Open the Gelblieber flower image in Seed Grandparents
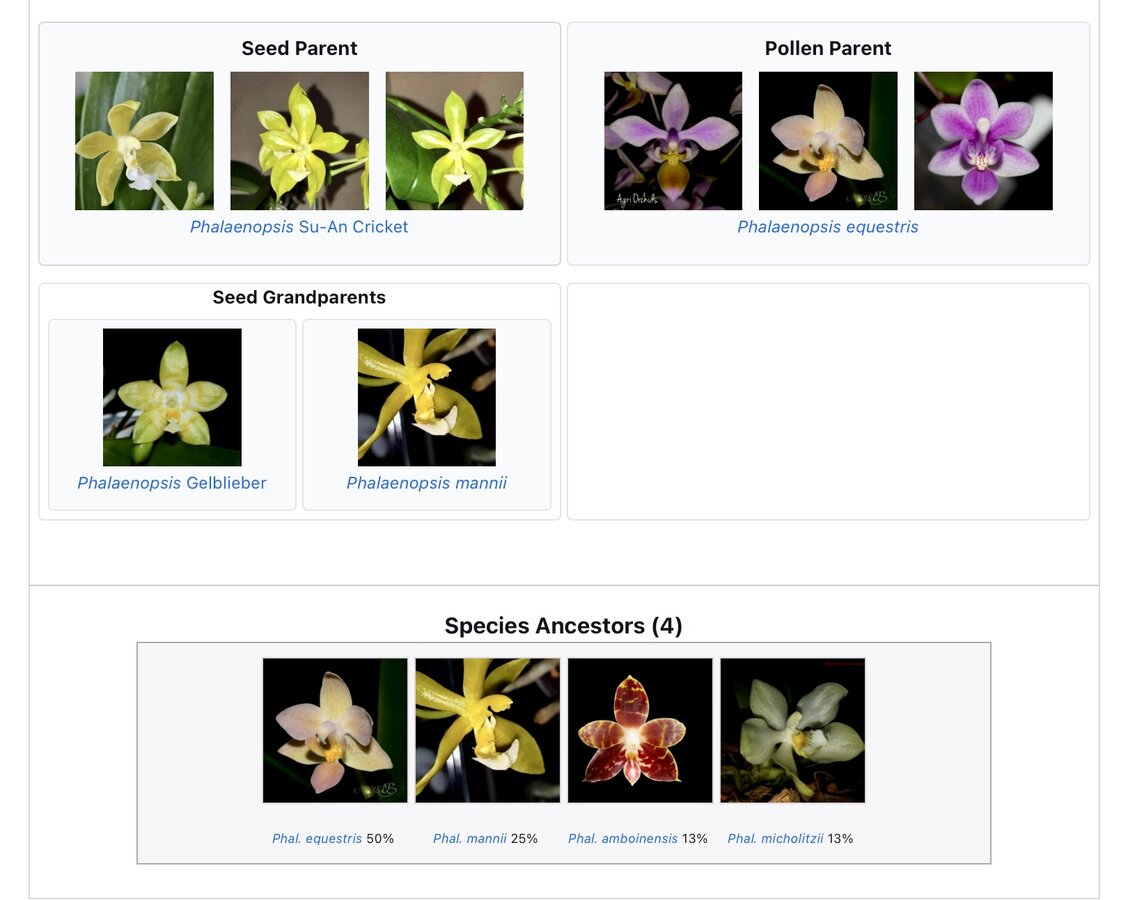Viewport: 1128px width, 900px height. [x=172, y=397]
